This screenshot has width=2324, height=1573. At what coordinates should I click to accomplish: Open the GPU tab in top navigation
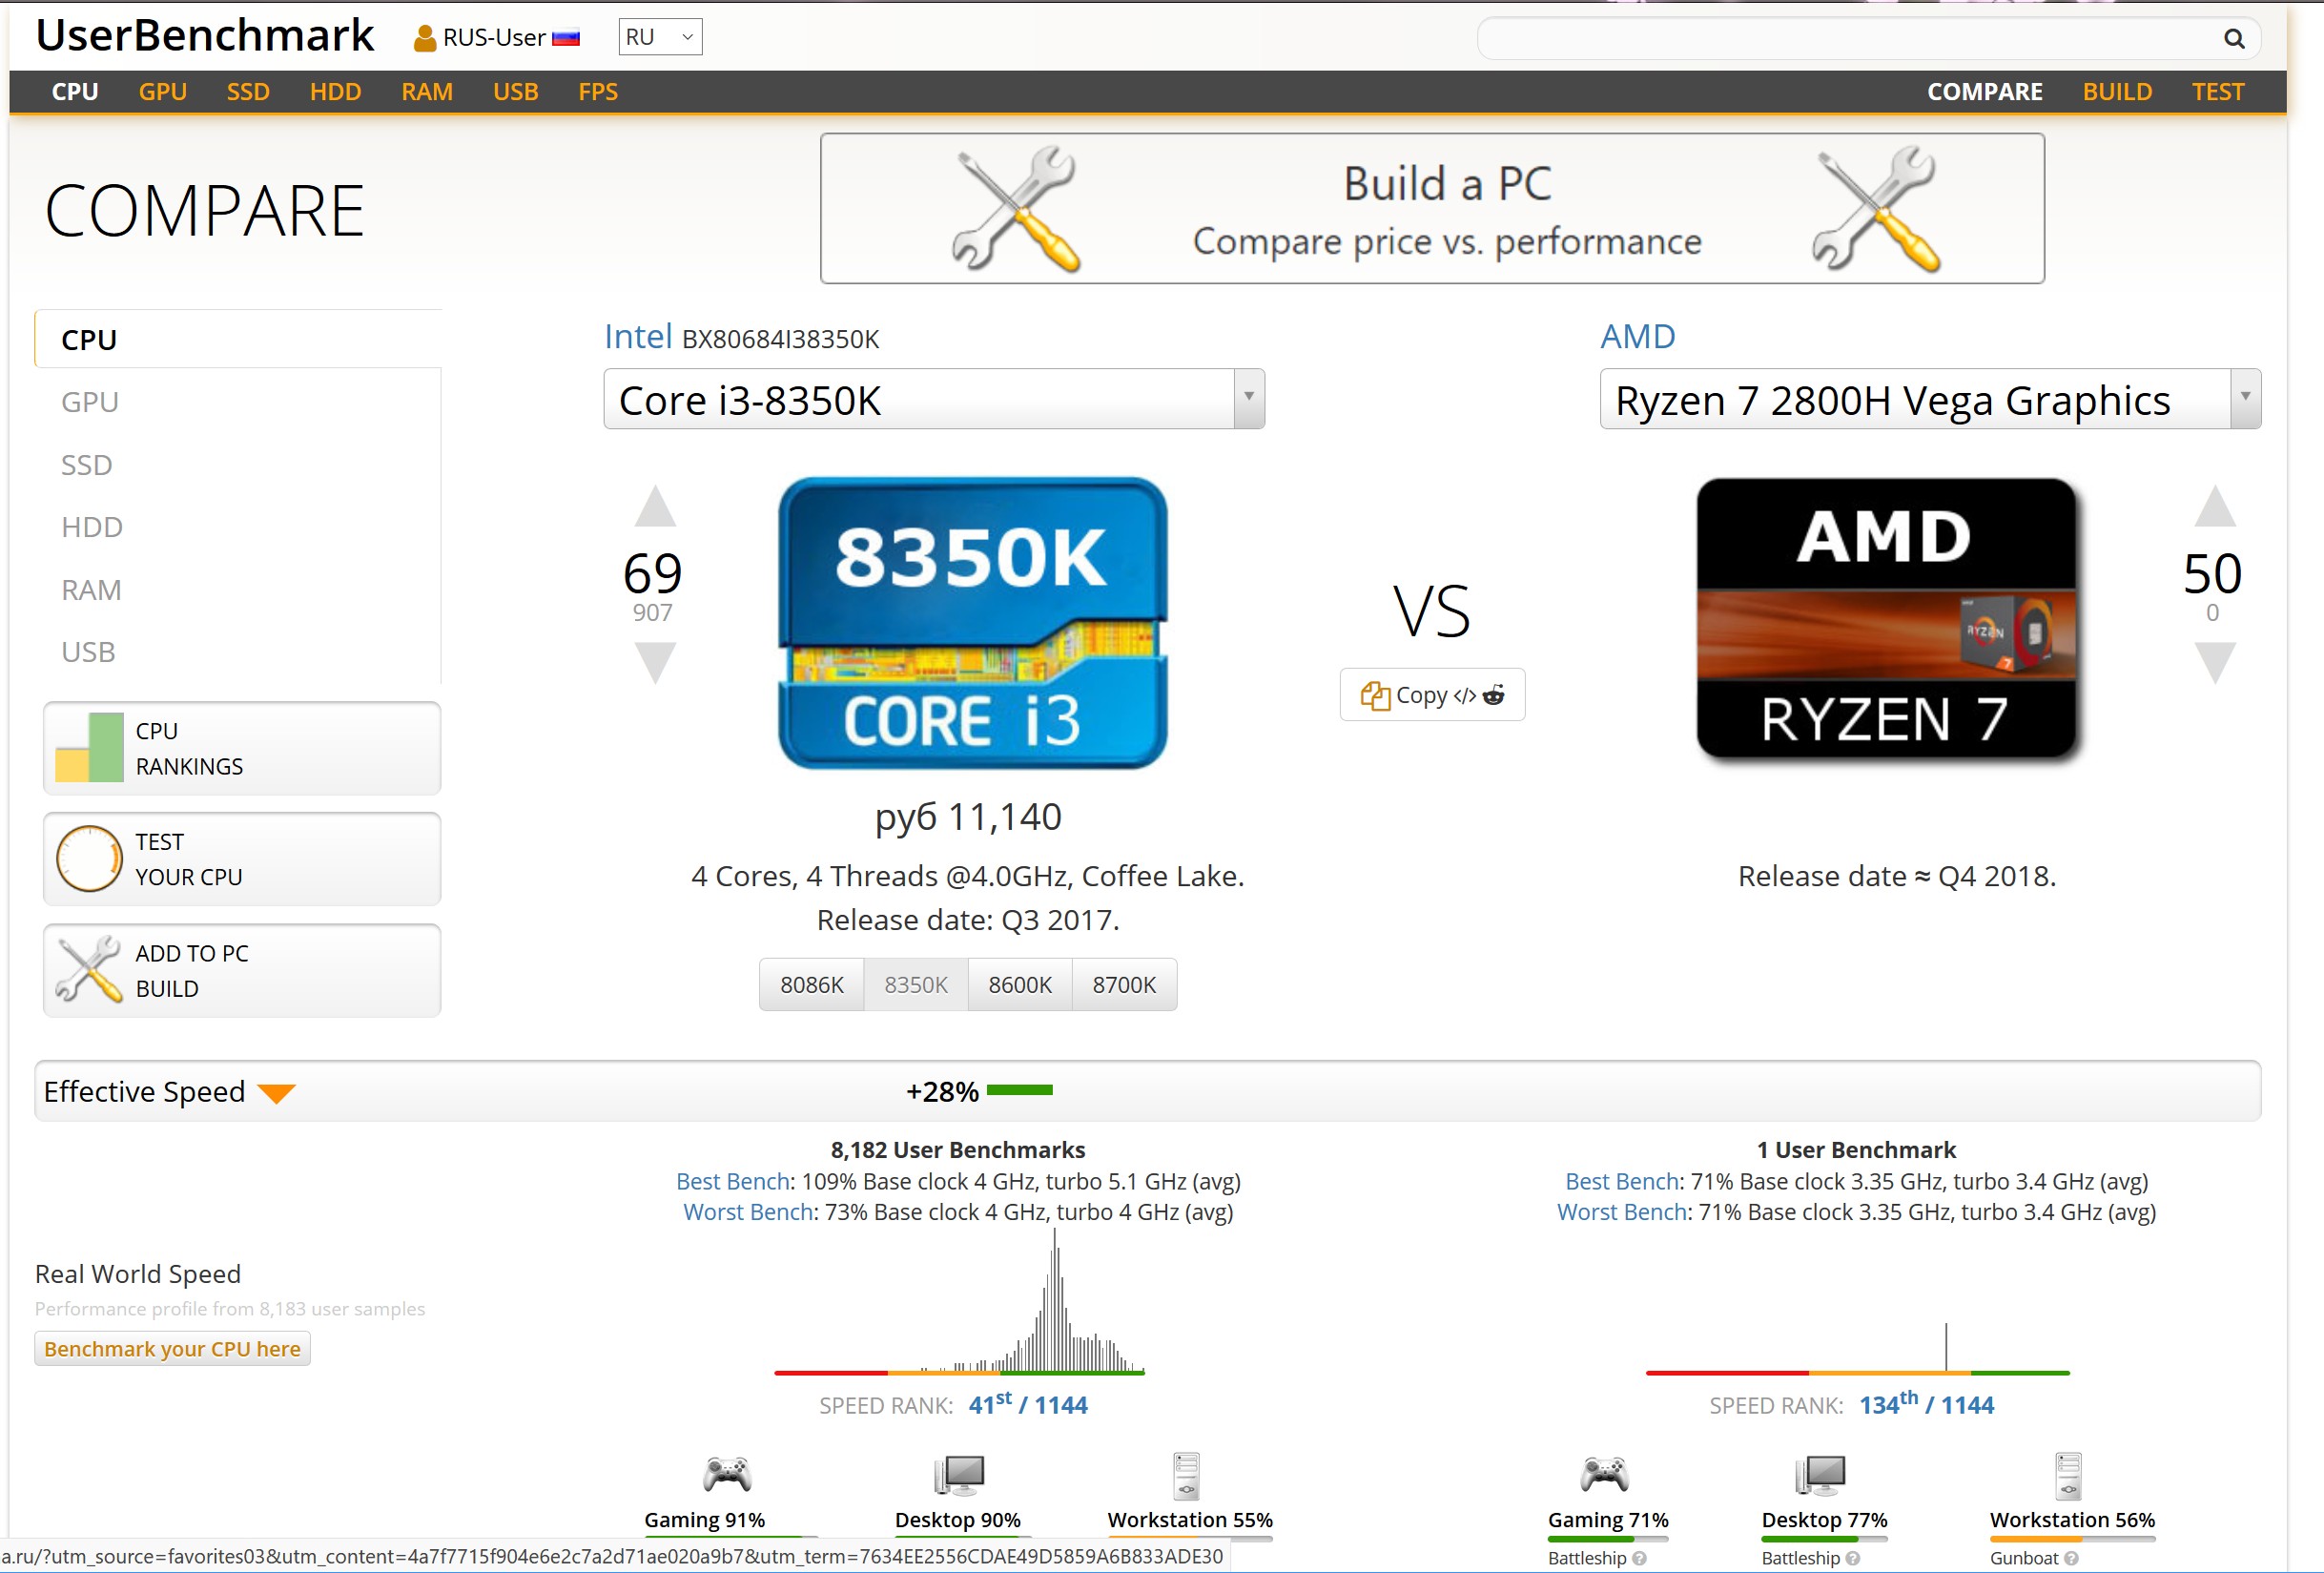162,92
